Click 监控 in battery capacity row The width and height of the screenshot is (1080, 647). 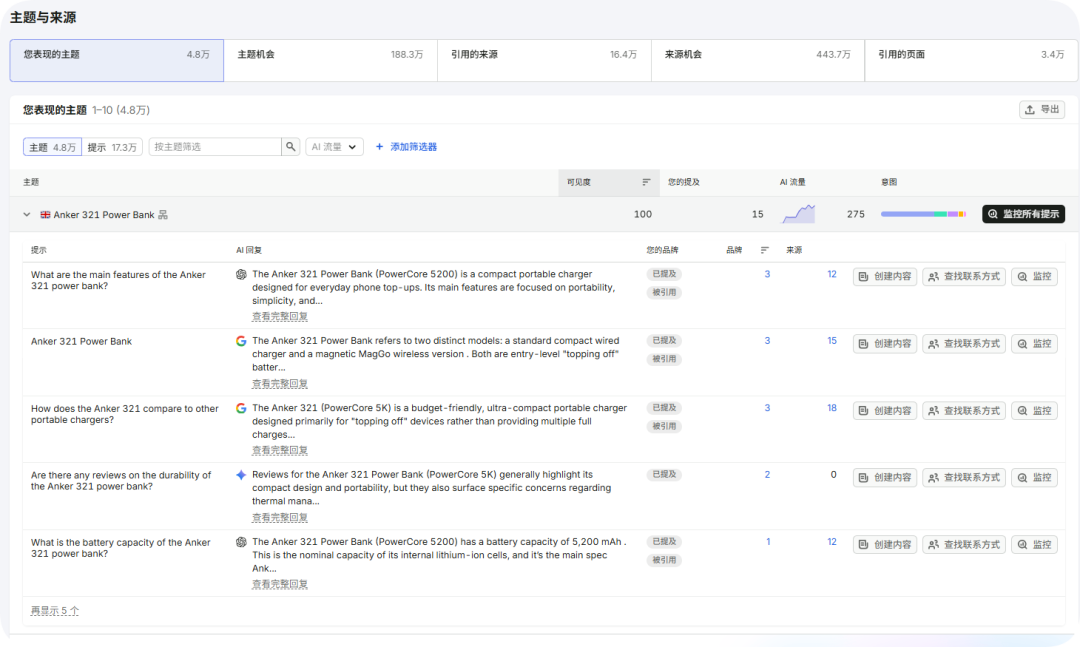coord(1034,544)
